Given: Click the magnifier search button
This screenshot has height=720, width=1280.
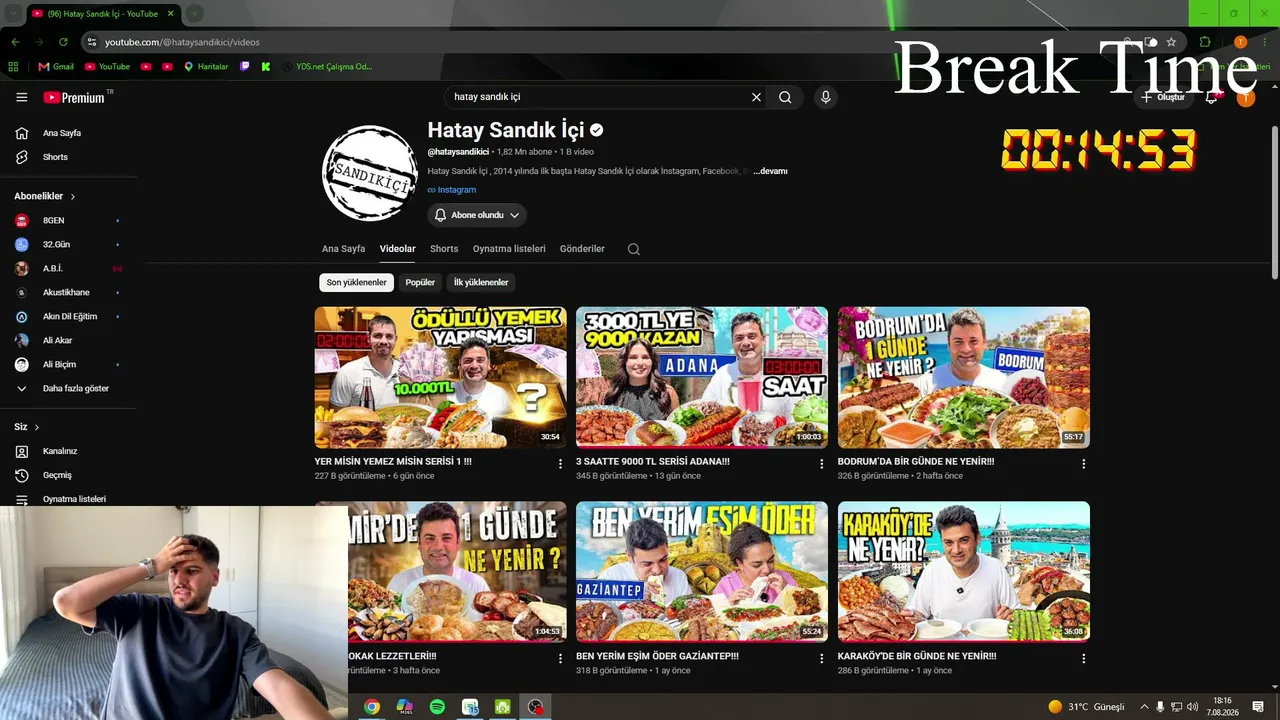Looking at the screenshot, I should pyautogui.click(x=785, y=97).
